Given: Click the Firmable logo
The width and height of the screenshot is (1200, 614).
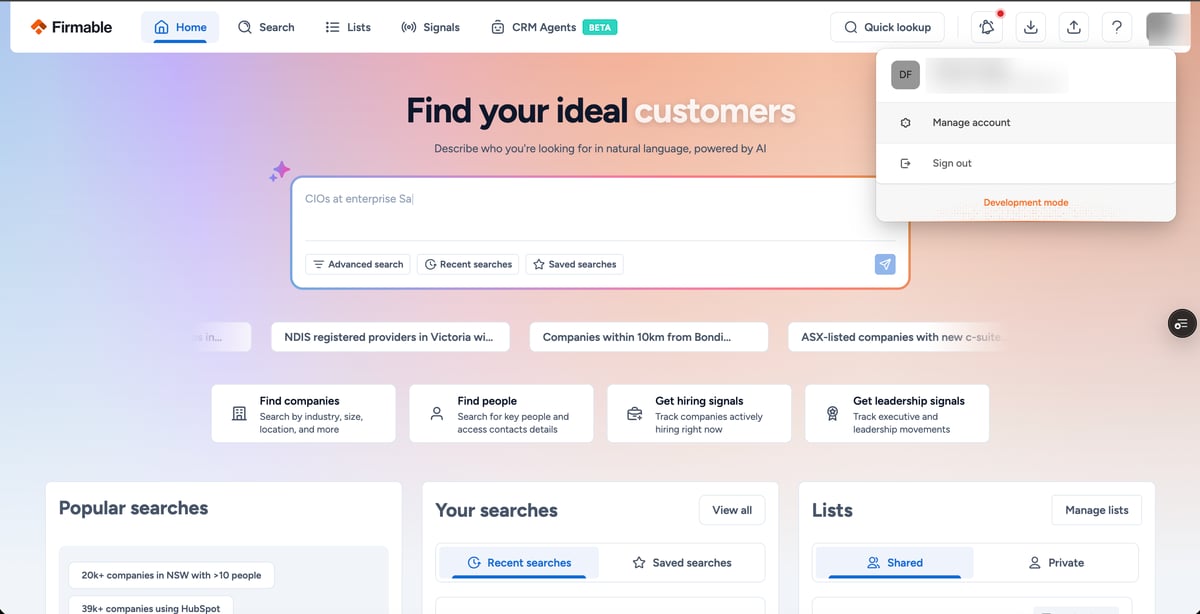Looking at the screenshot, I should coord(71,27).
